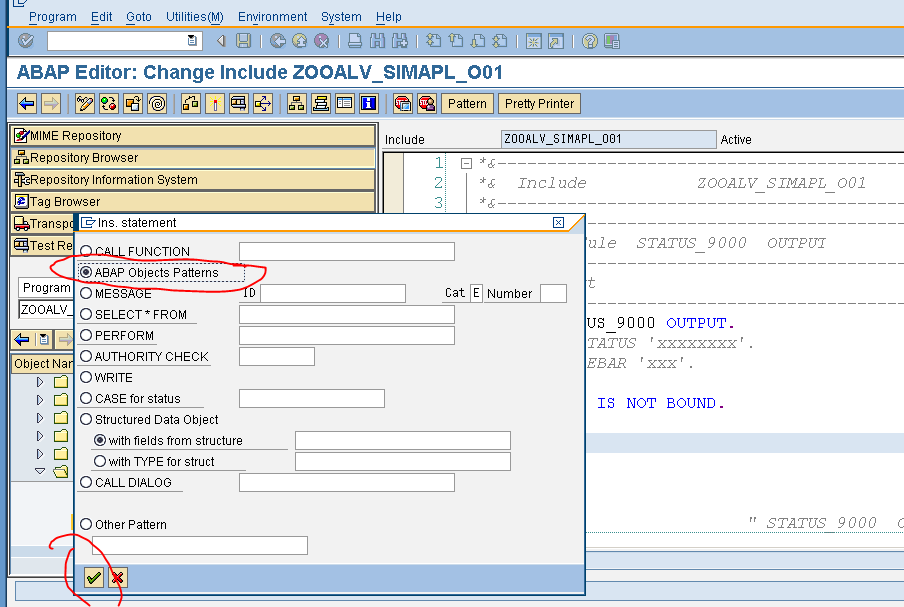
Task: Select the CALL FUNCTION radio button
Action: point(86,252)
